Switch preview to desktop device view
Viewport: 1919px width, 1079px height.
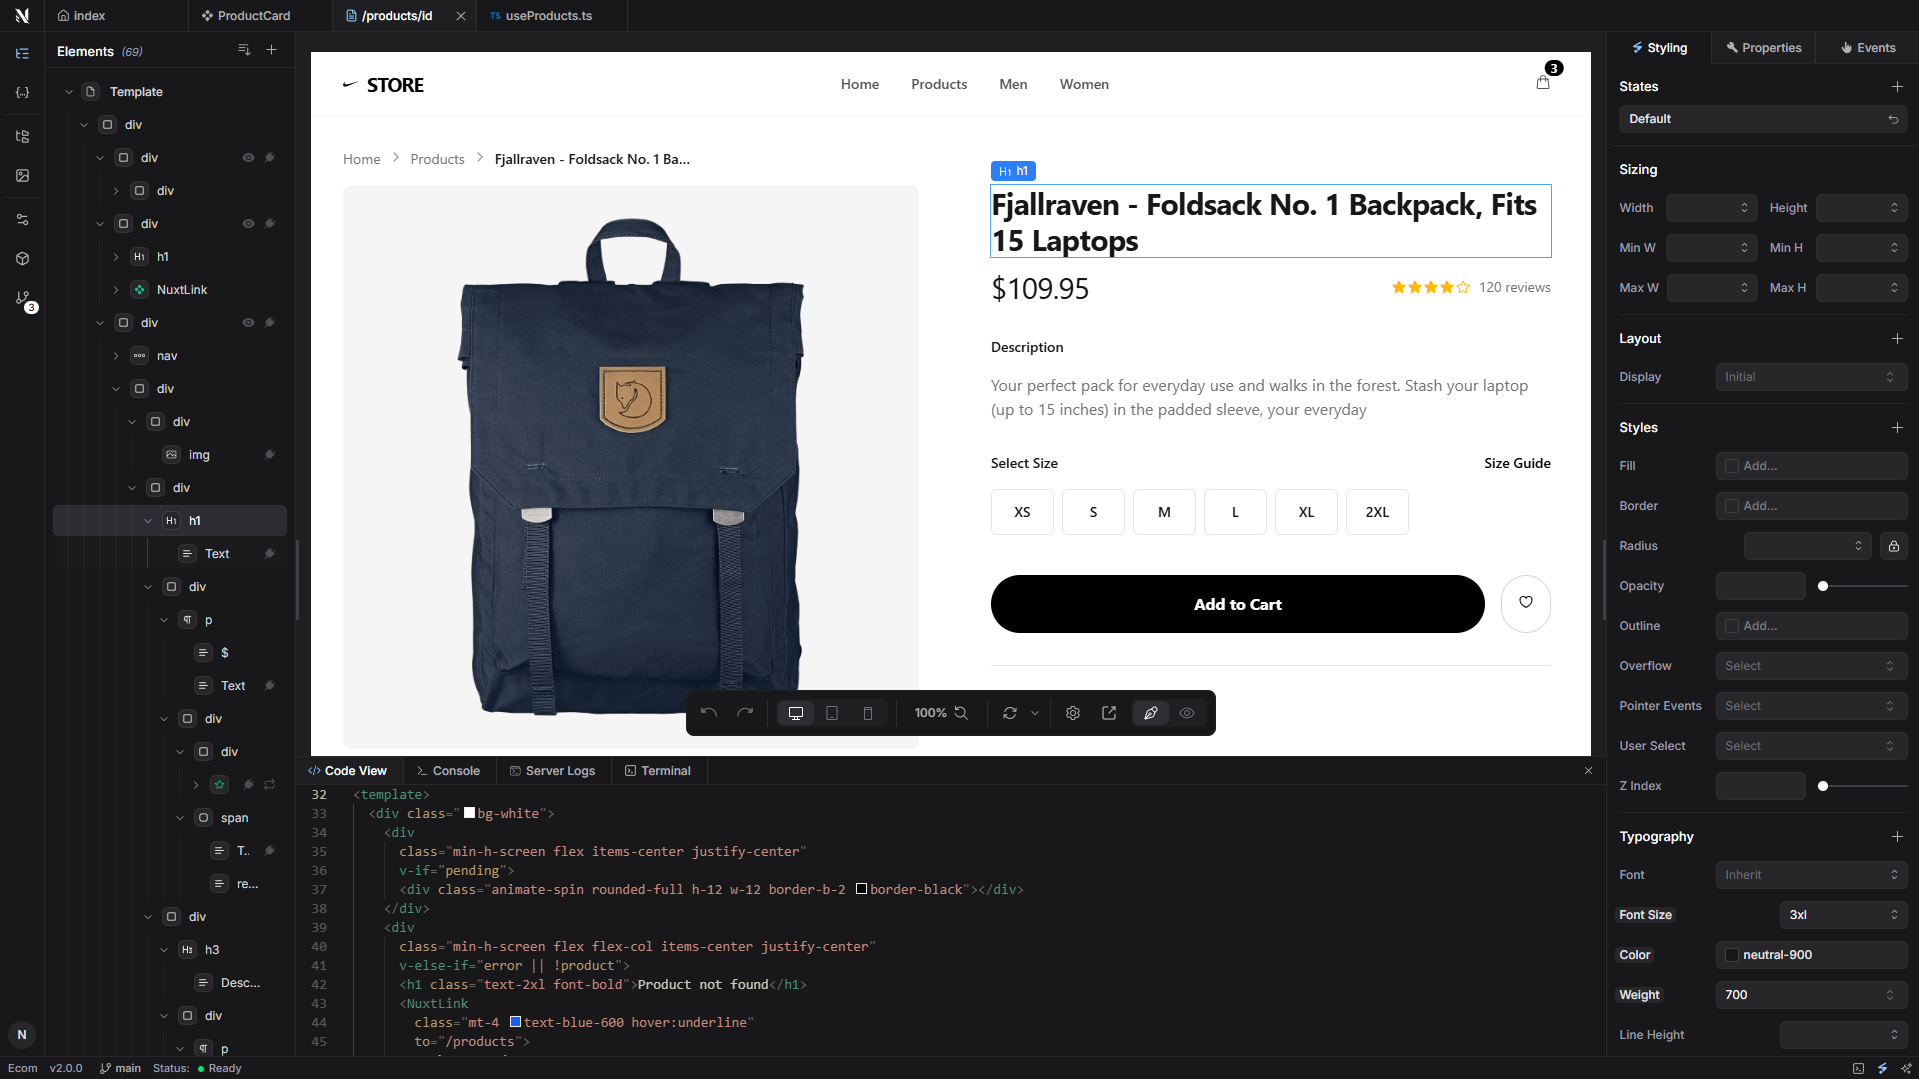tap(796, 713)
